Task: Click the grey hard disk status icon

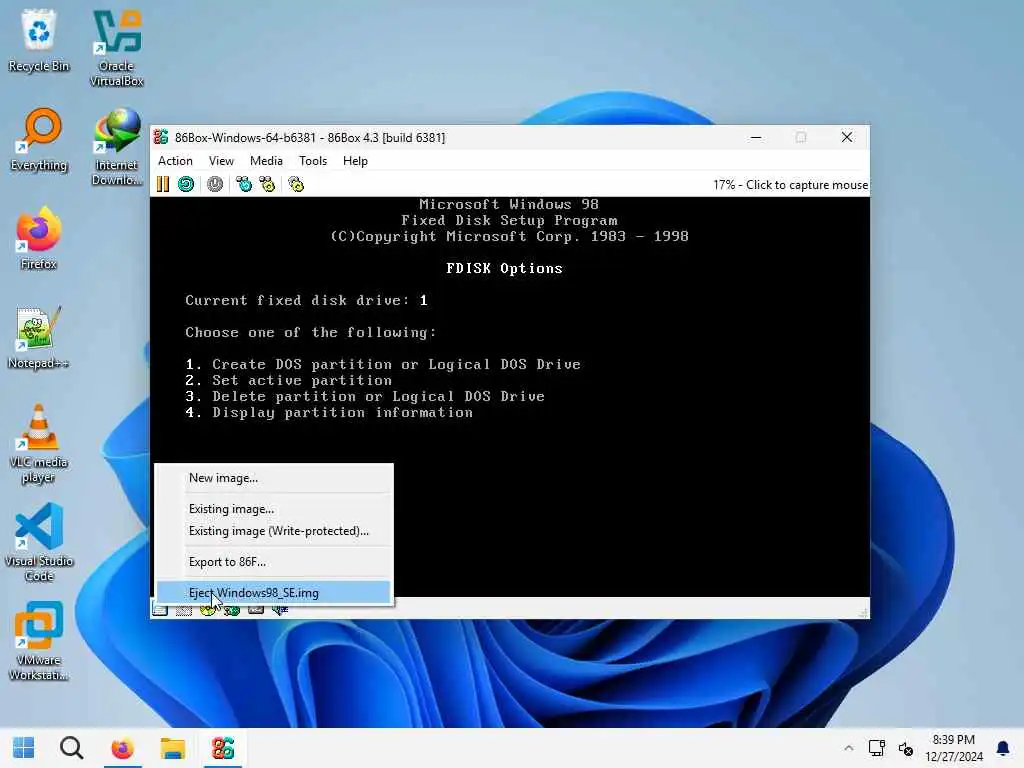Action: pyautogui.click(x=256, y=611)
